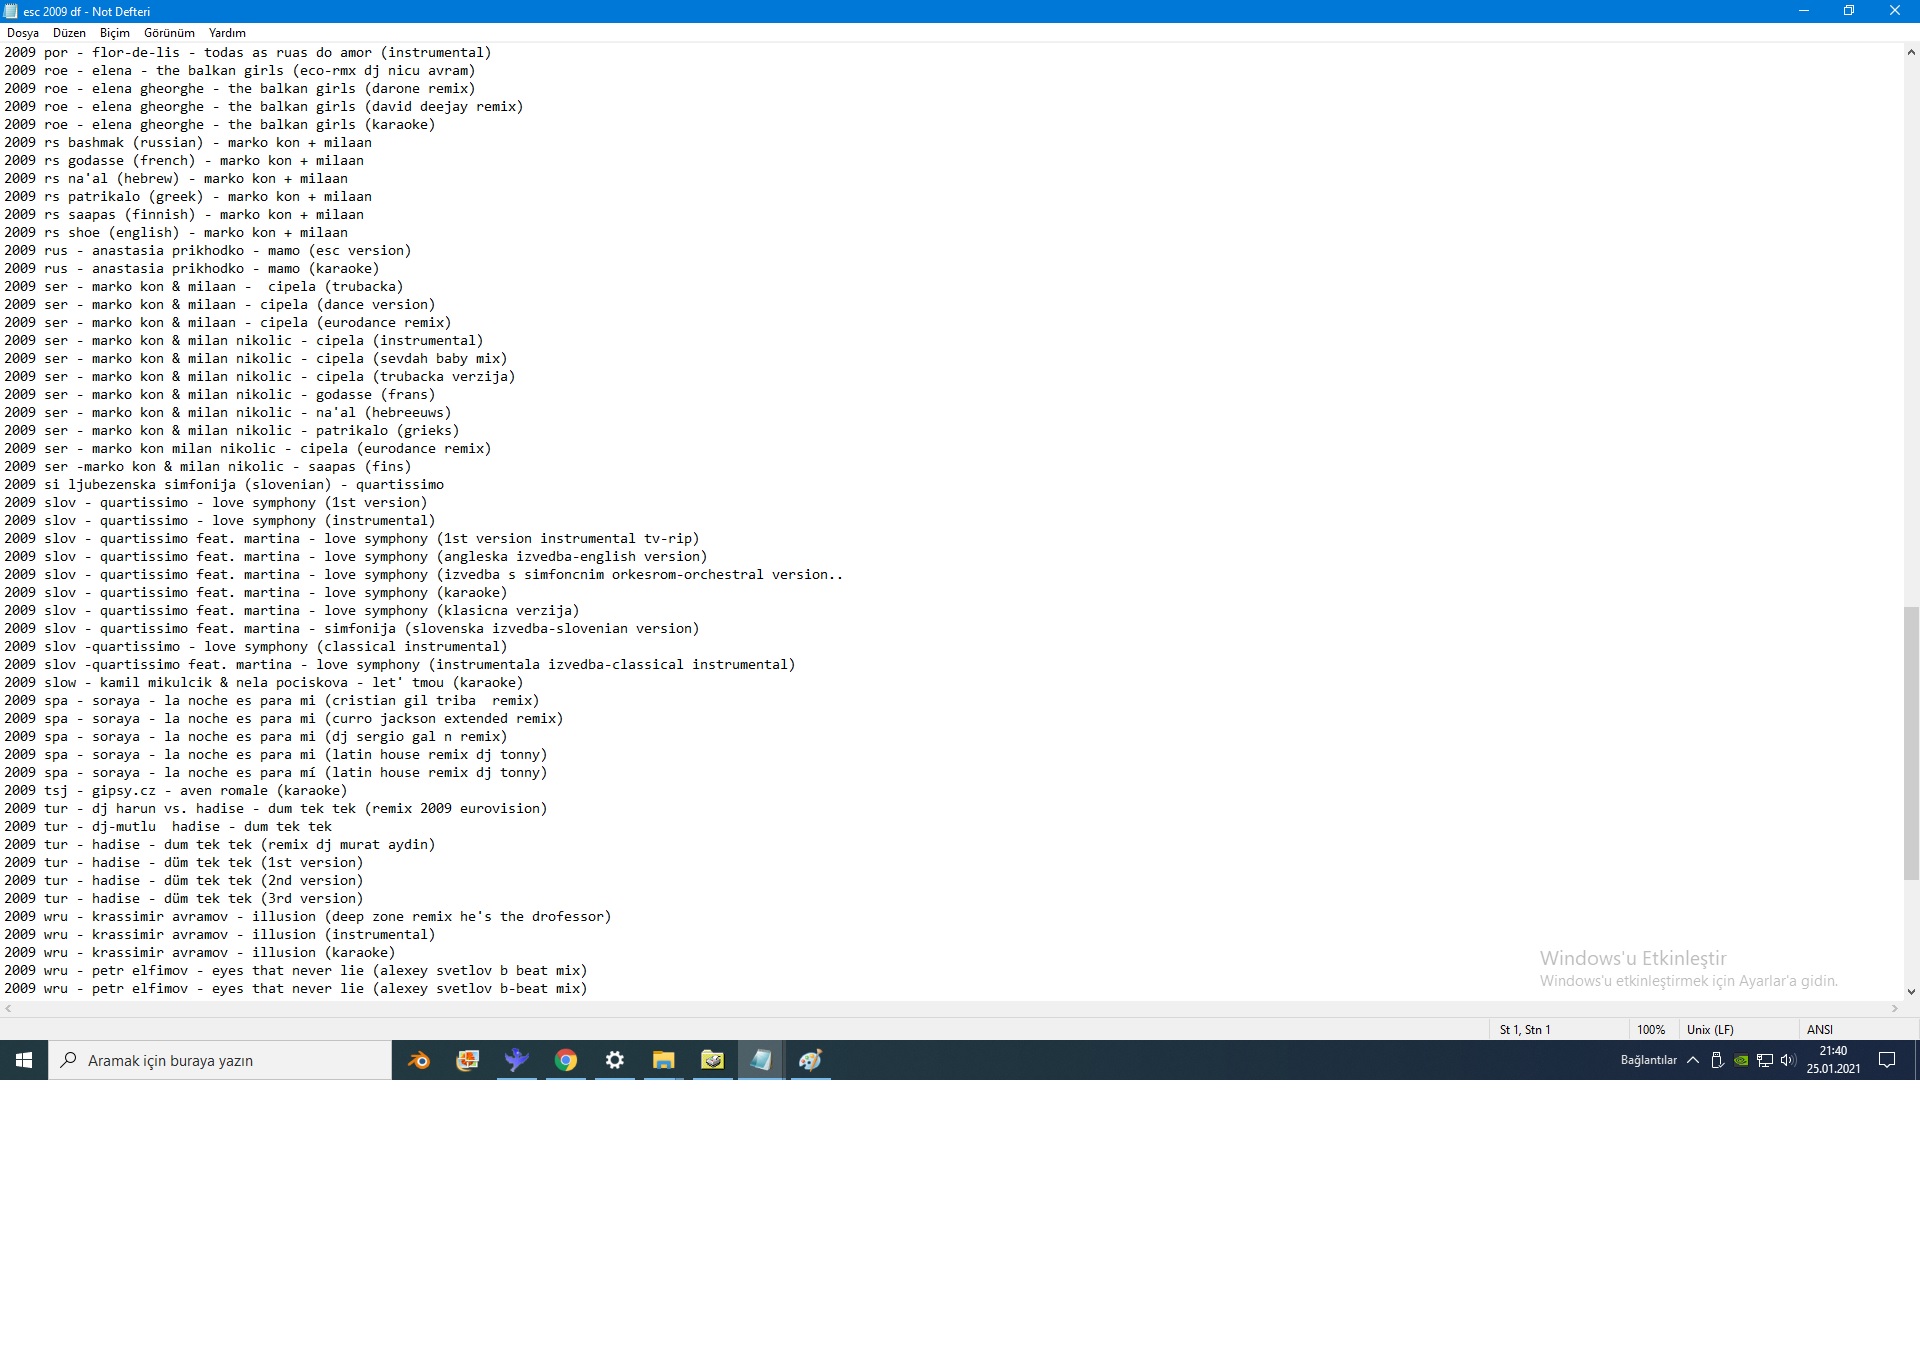Open the Dosya menu
Screen dimensions: 1920x1353
click(22, 33)
